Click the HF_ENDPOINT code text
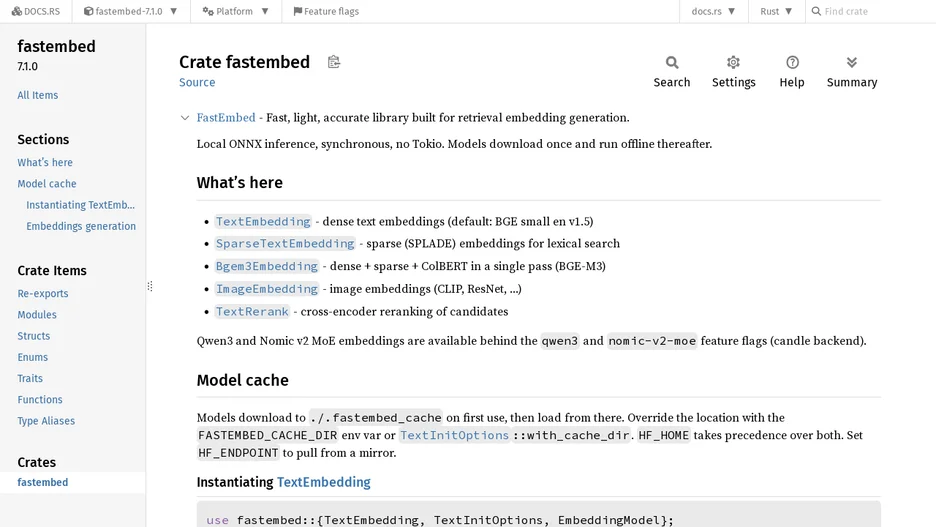 pos(238,453)
